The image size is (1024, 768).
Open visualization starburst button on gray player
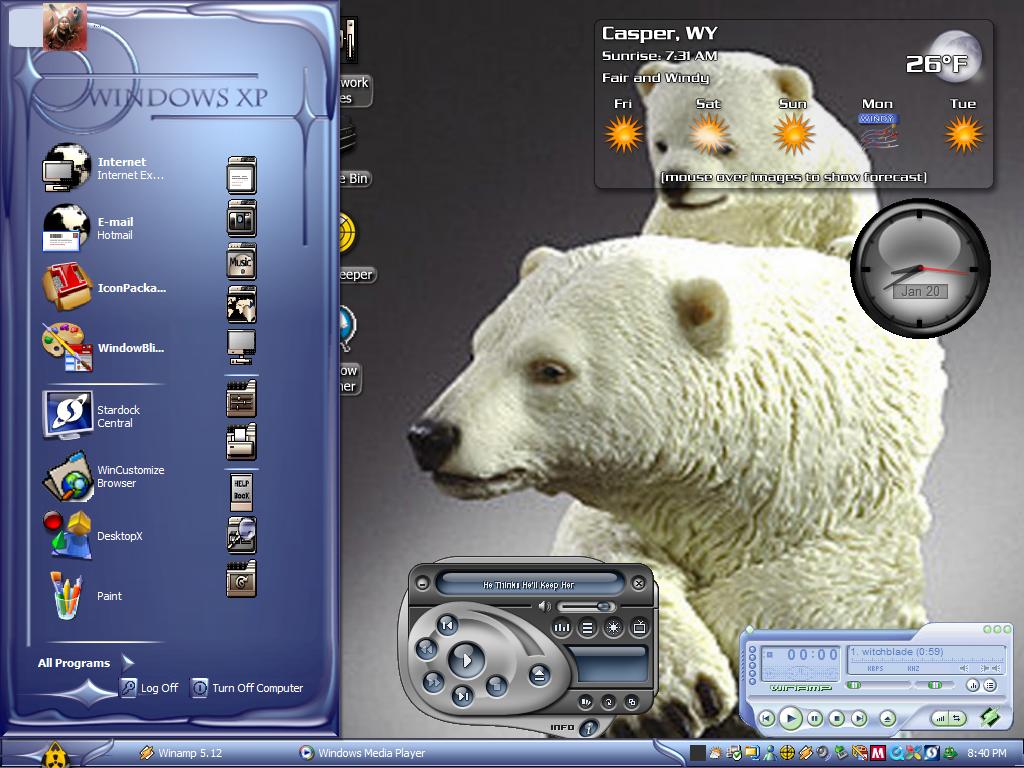[613, 628]
